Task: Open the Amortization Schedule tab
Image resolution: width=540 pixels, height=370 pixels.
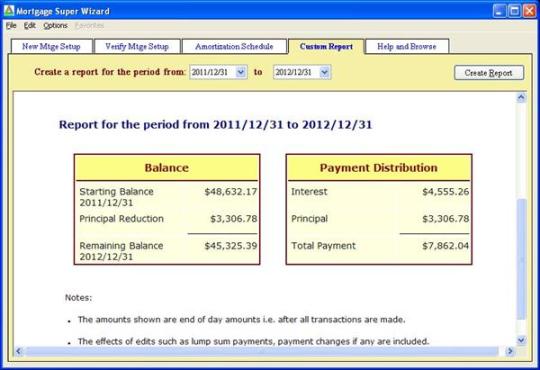Action: point(234,47)
